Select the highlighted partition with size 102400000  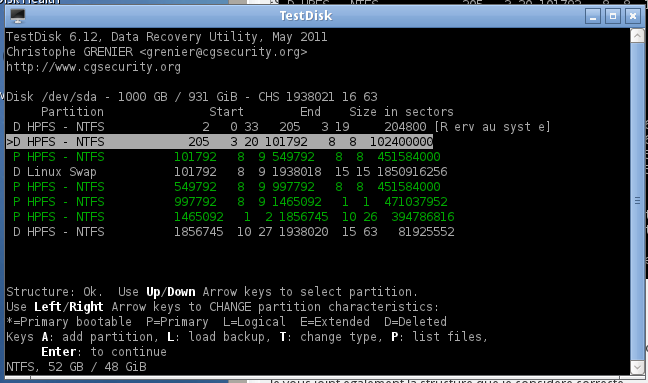[x=219, y=142]
